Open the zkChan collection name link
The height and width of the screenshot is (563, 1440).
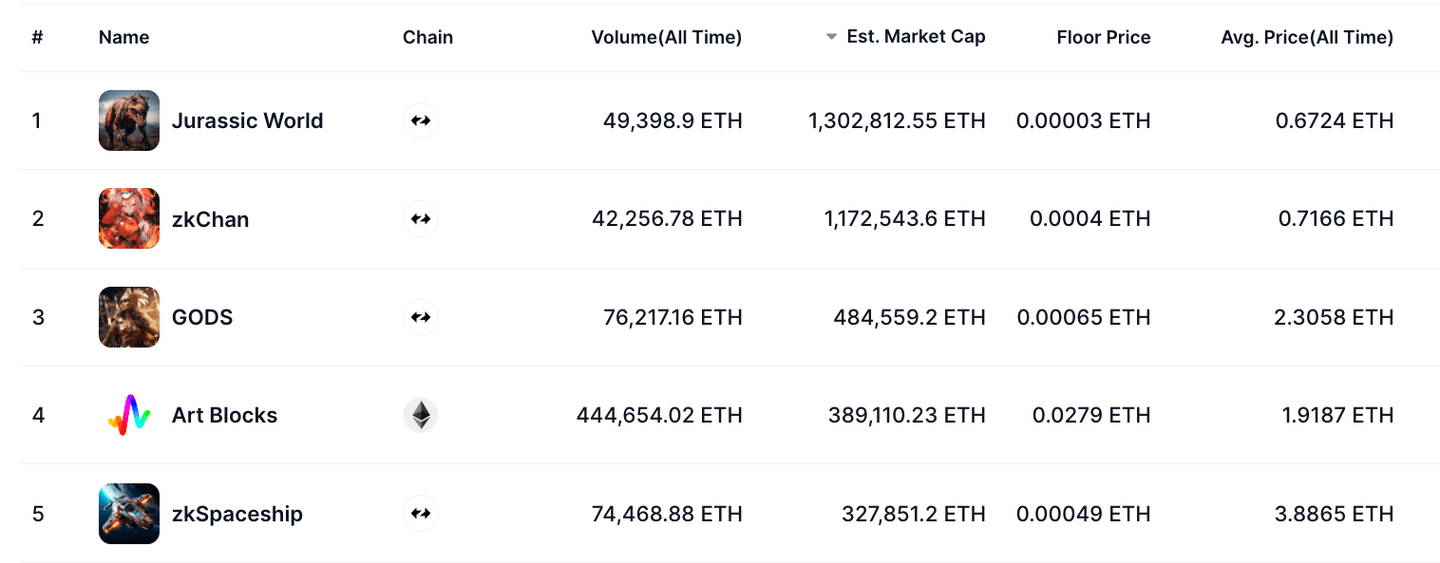pos(210,219)
